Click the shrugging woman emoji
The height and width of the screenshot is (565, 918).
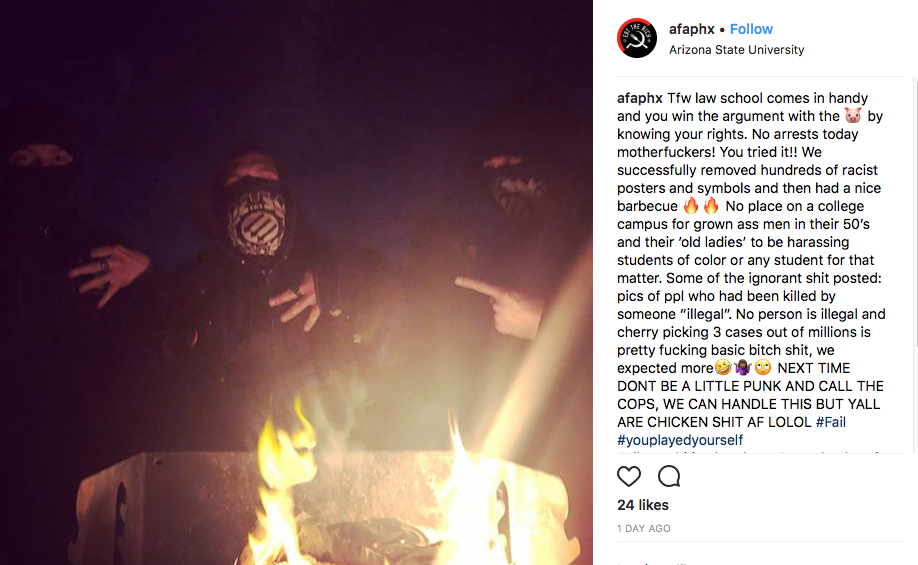[x=742, y=368]
